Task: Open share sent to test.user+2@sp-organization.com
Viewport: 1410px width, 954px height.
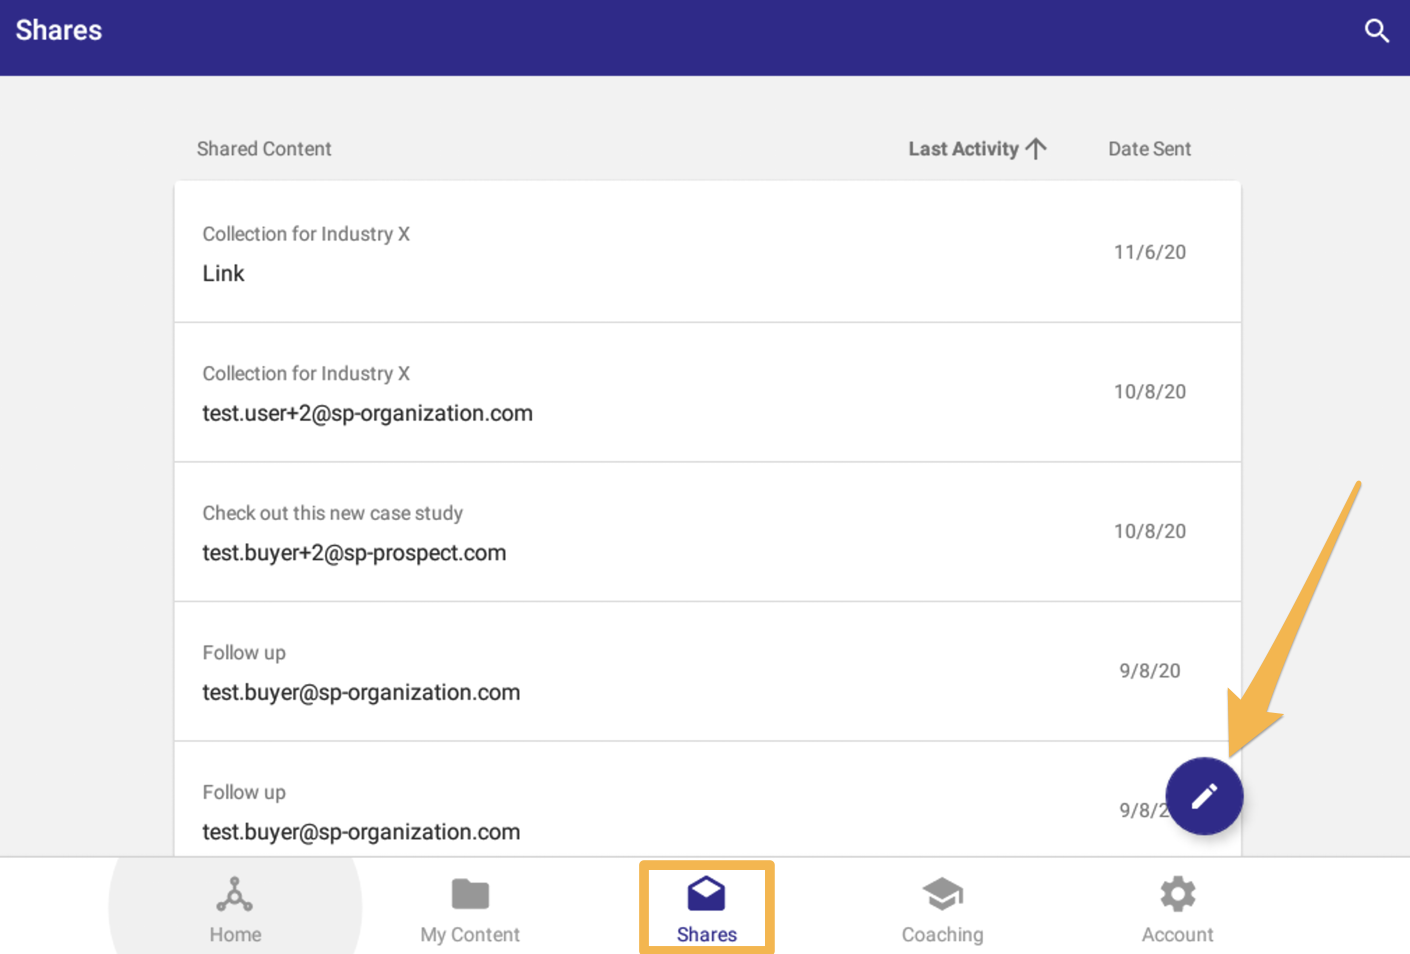Action: click(708, 392)
